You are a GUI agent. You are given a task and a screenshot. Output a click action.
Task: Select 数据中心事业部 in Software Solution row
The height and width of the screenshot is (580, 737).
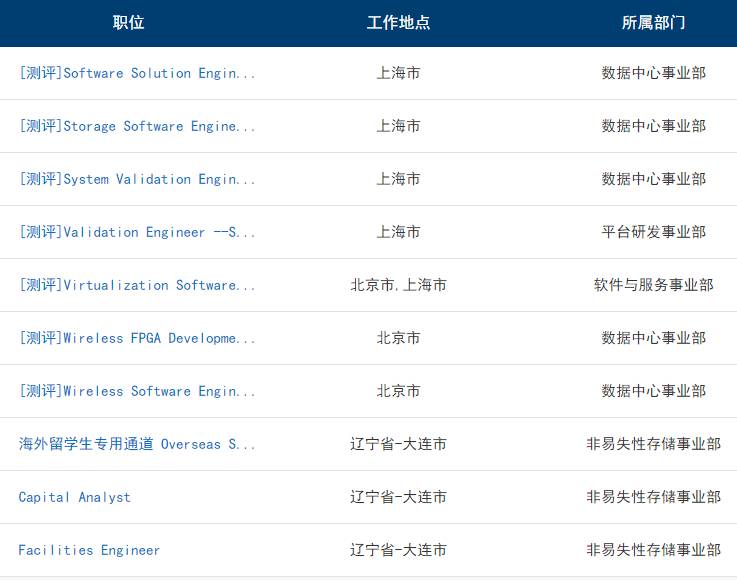pos(653,73)
